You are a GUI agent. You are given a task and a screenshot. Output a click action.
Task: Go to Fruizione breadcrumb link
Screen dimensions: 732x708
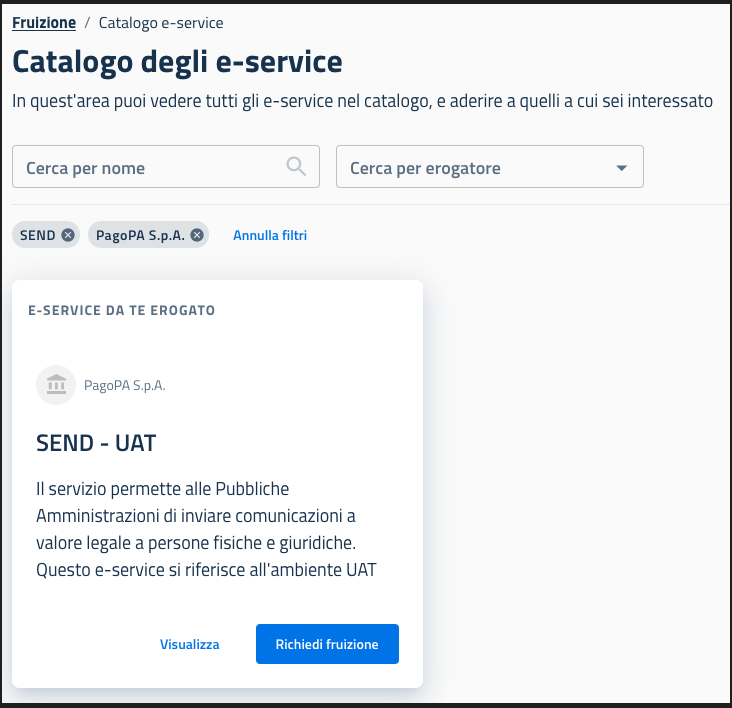click(x=44, y=22)
